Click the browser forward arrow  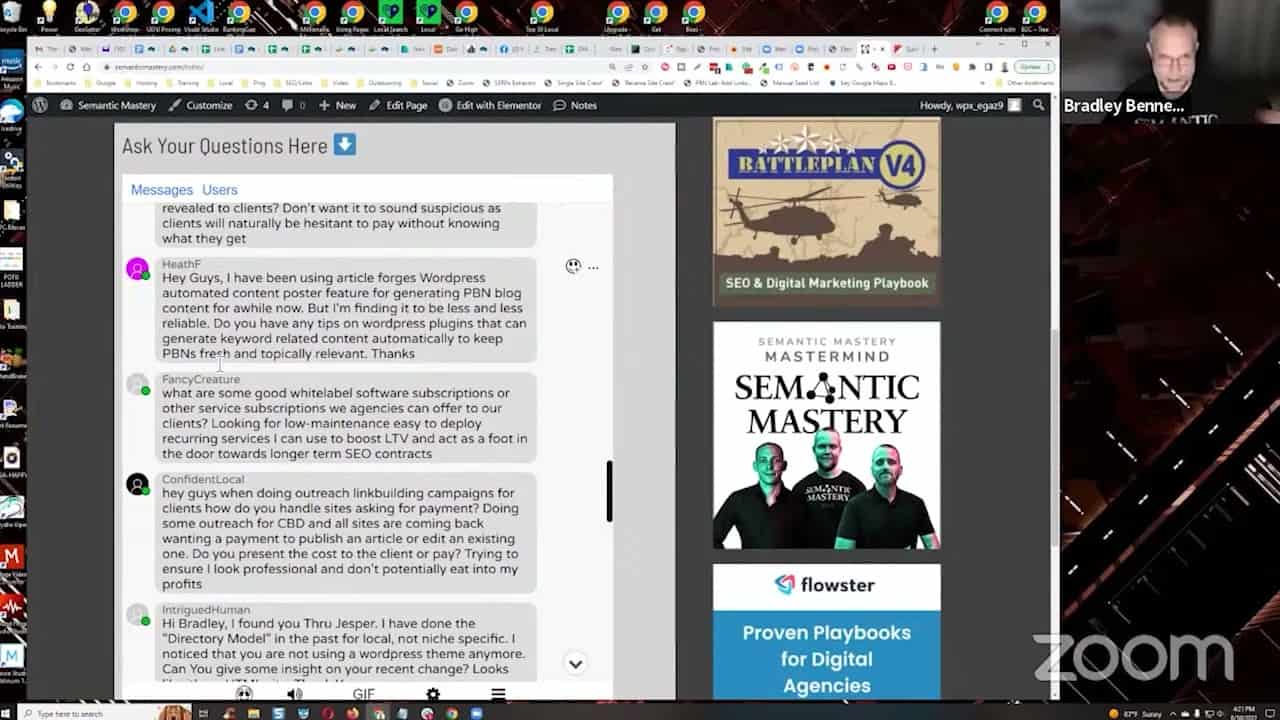tap(54, 67)
